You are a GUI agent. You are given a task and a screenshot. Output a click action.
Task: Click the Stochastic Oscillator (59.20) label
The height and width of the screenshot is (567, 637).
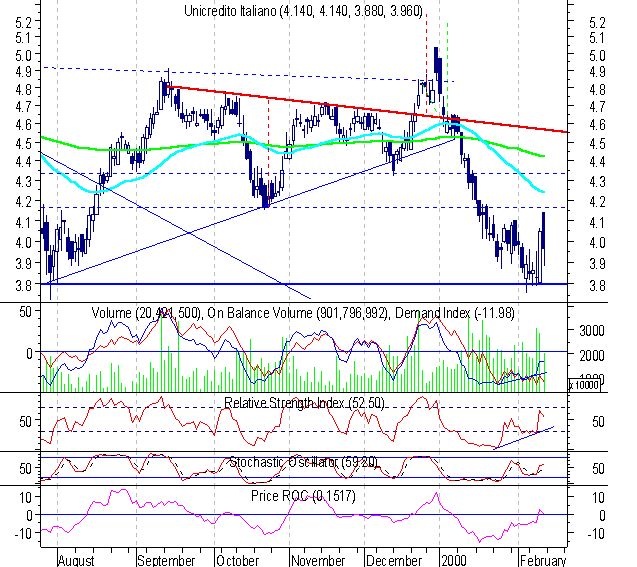[303, 462]
